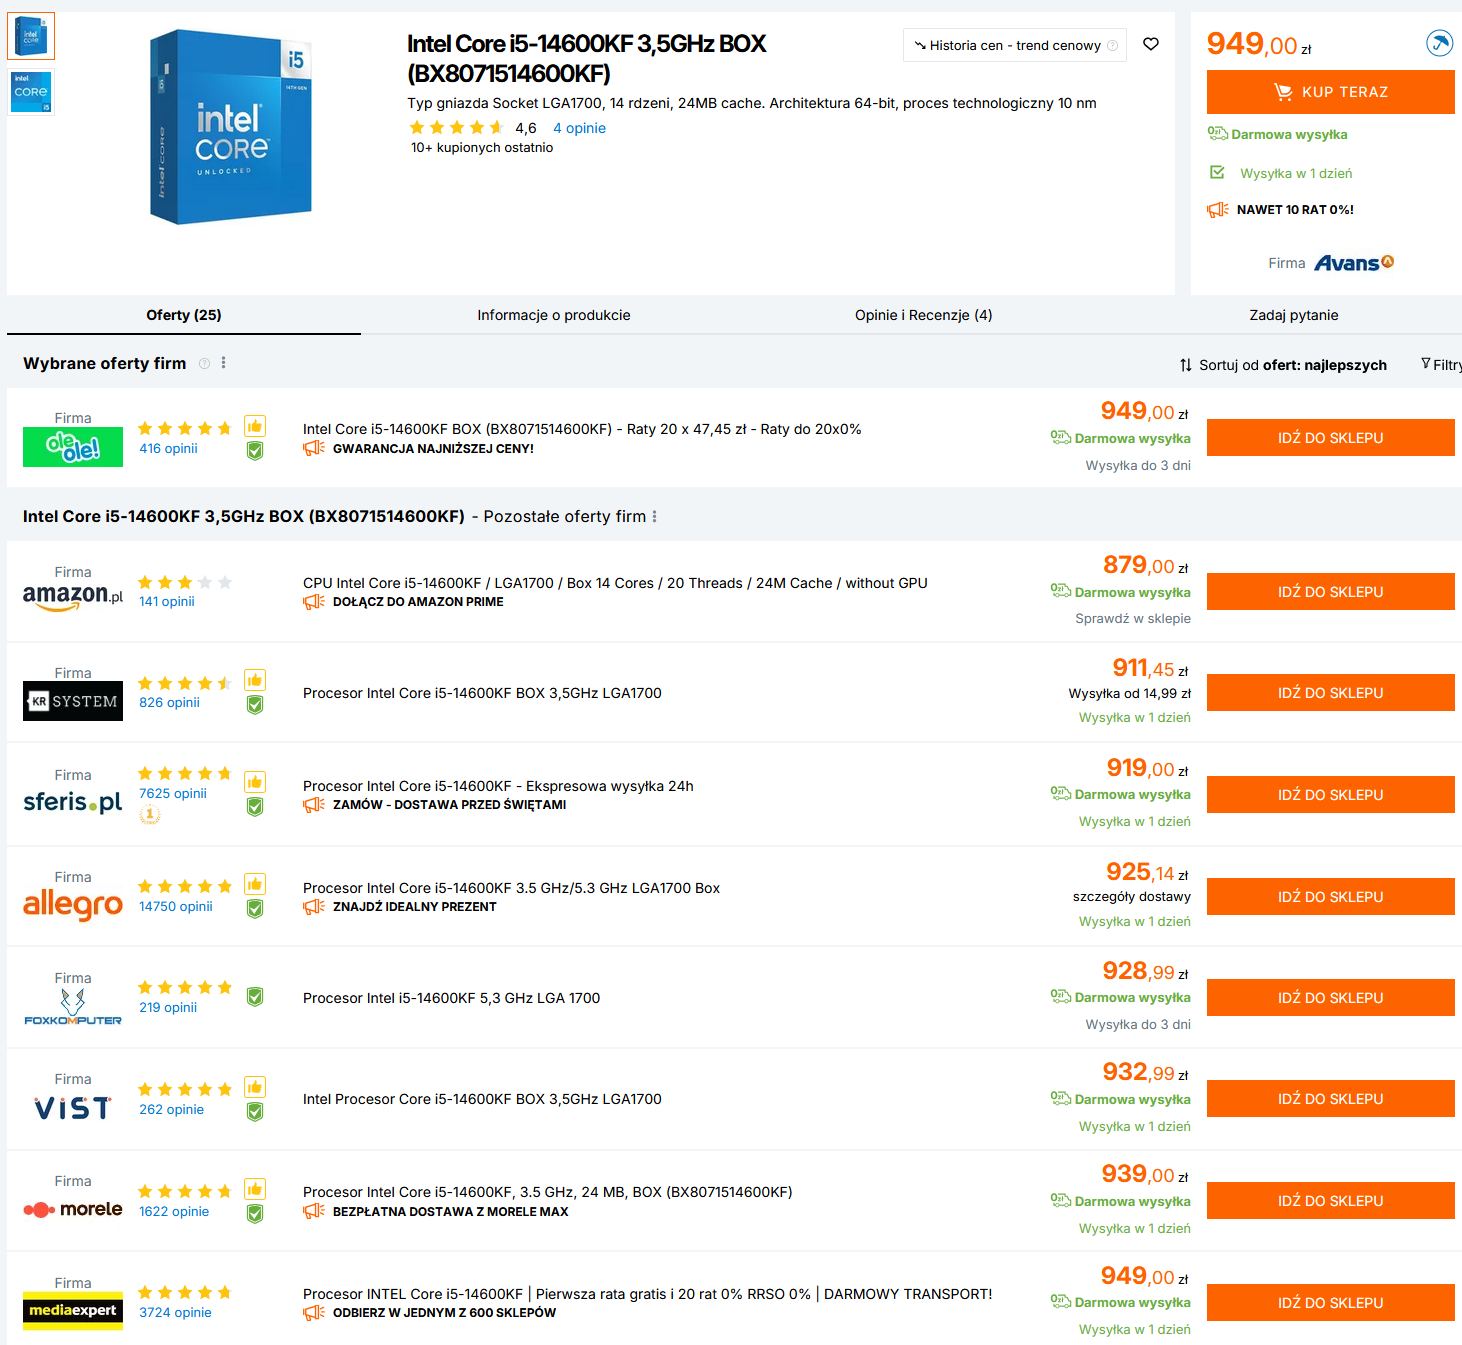Viewport: 1462px width, 1345px height.
Task: Open 1622 opinie for Morele
Action: point(174,1212)
